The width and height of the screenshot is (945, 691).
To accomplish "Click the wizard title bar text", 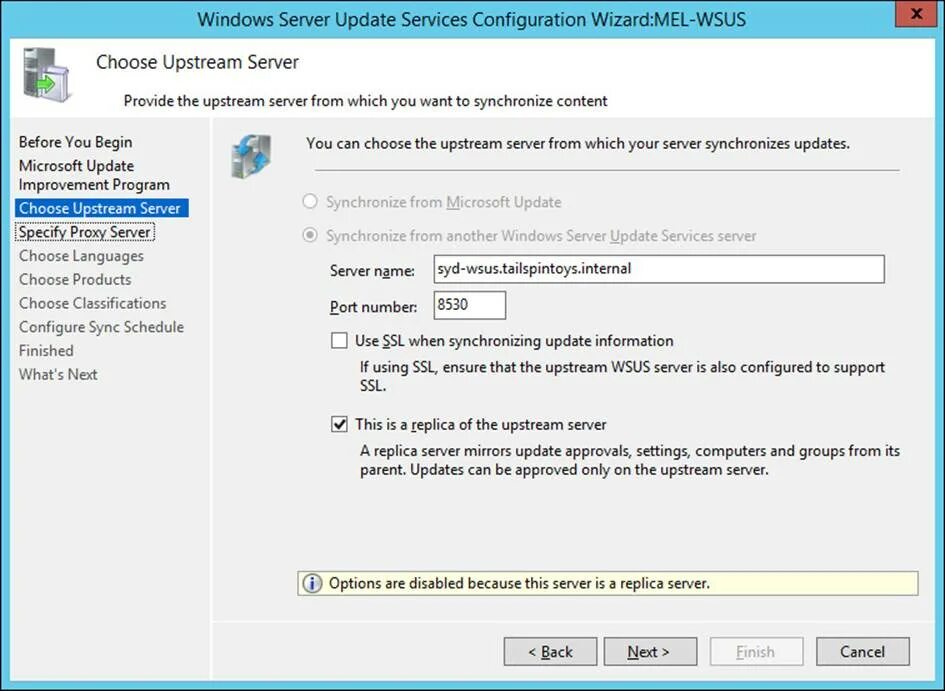I will pyautogui.click(x=471, y=19).
